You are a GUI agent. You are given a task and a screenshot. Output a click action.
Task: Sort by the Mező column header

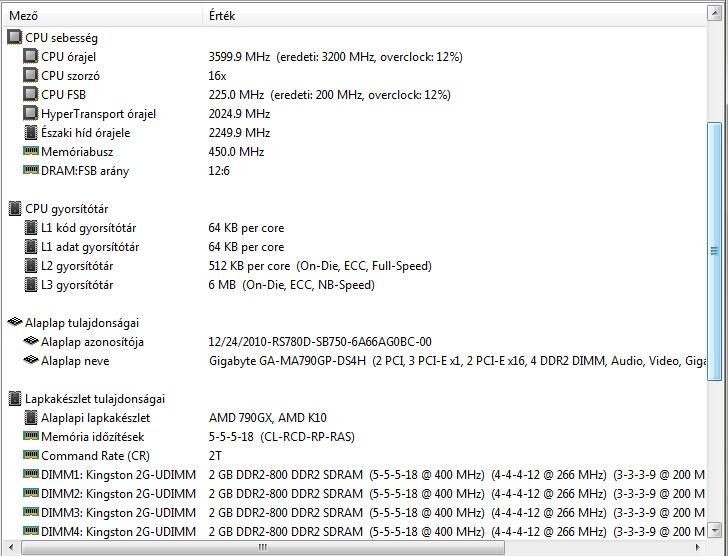[103, 16]
